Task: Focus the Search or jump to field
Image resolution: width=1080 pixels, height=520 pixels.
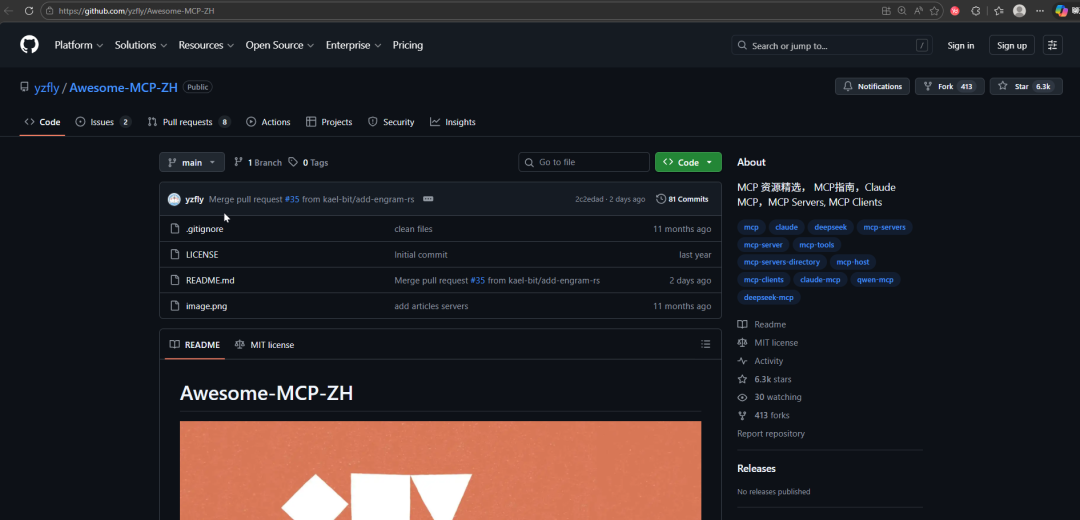Action: 831,45
